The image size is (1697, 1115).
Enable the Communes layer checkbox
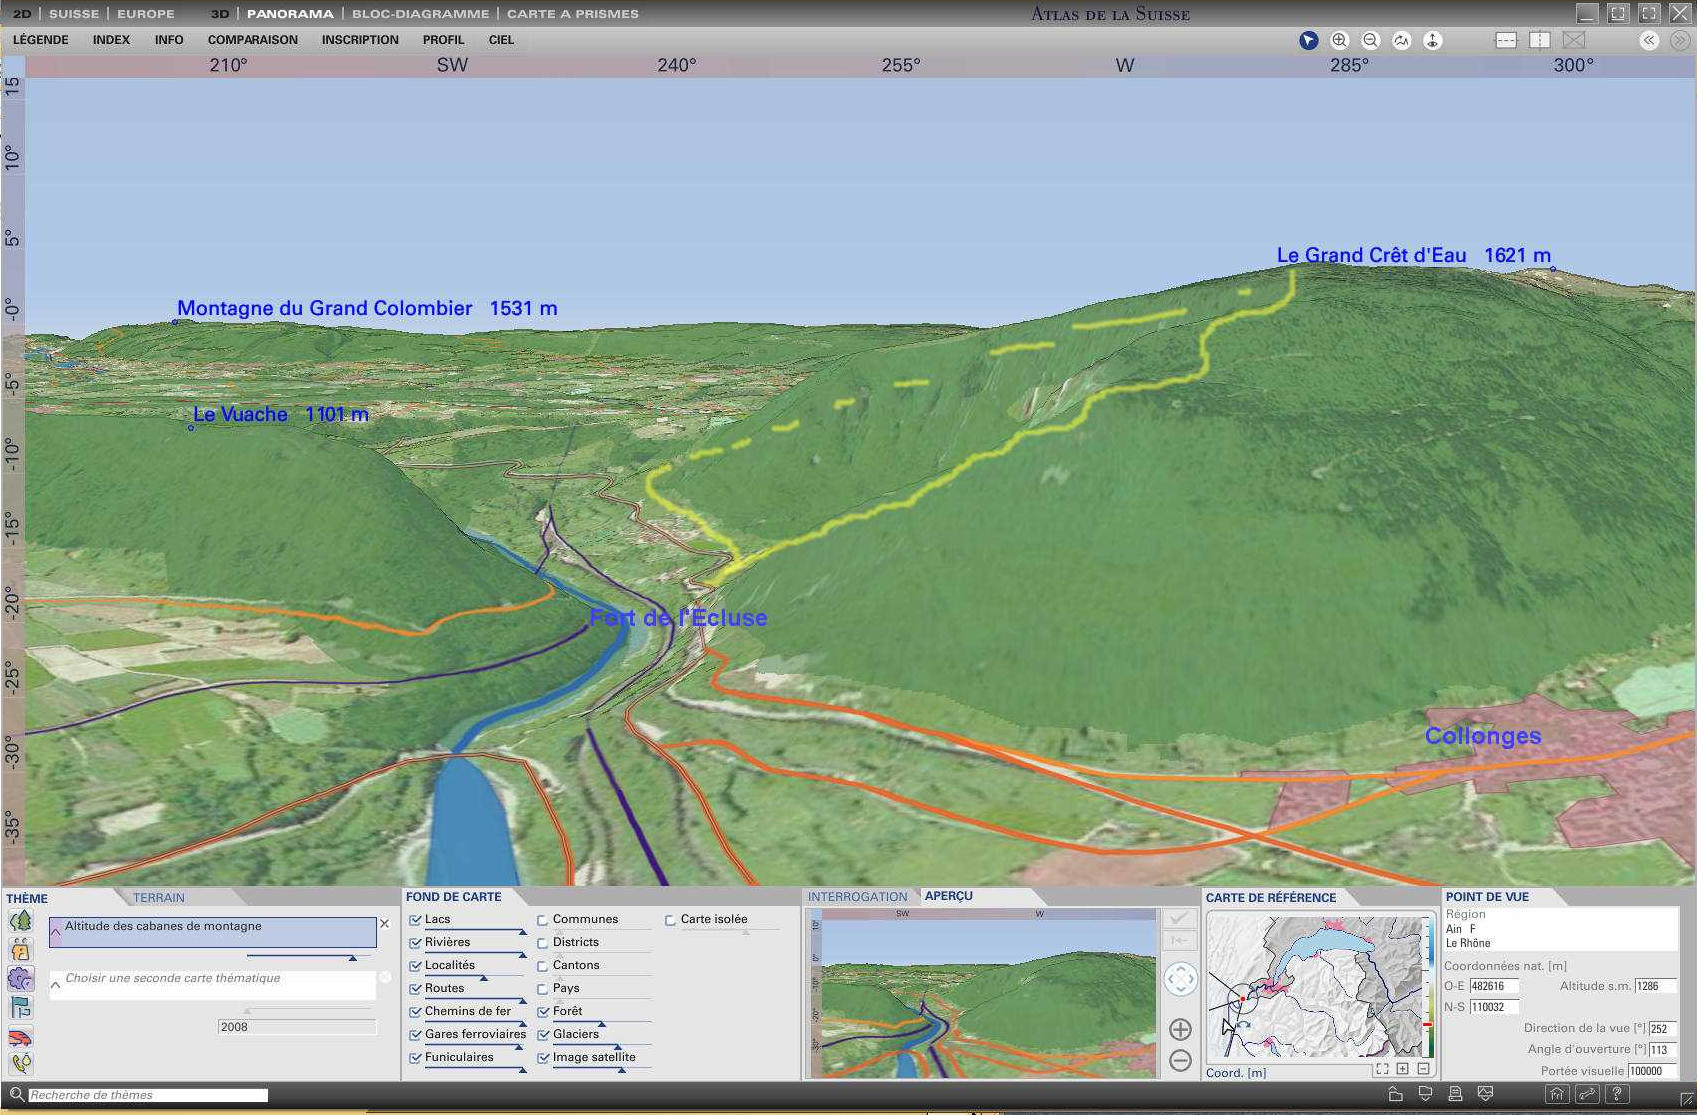click(x=543, y=920)
